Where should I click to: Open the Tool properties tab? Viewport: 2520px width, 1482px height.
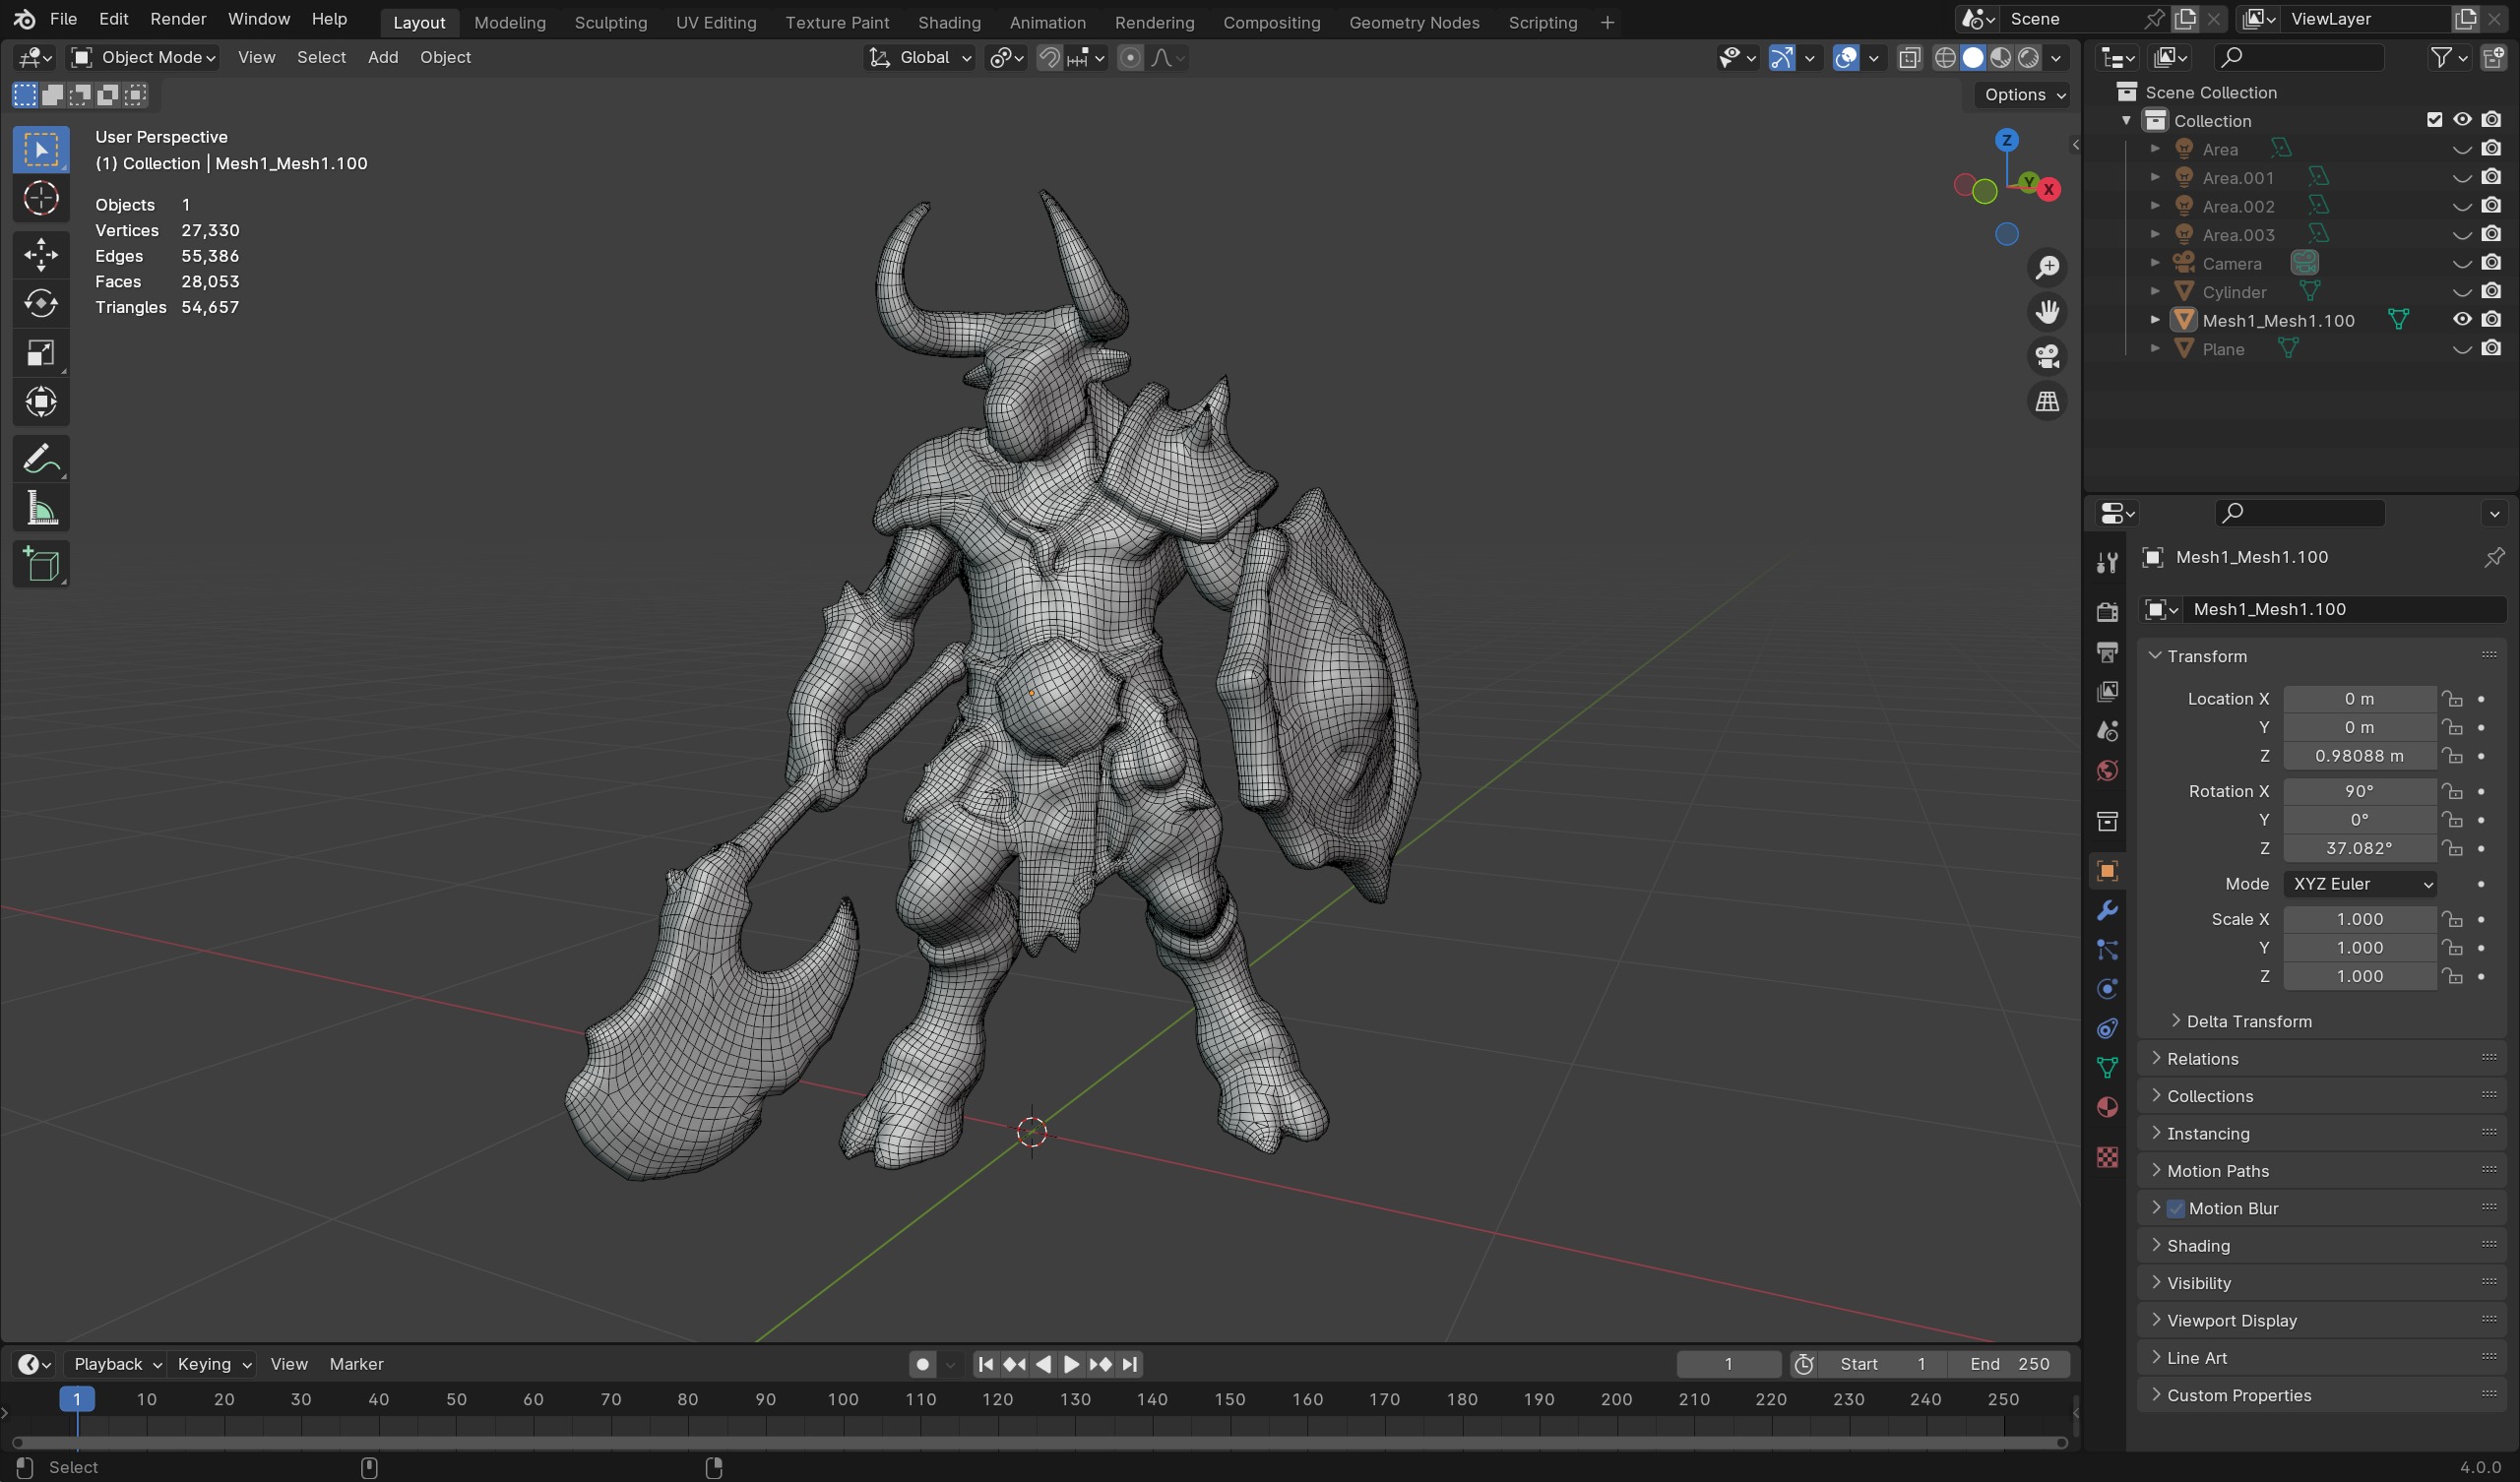pyautogui.click(x=2107, y=563)
